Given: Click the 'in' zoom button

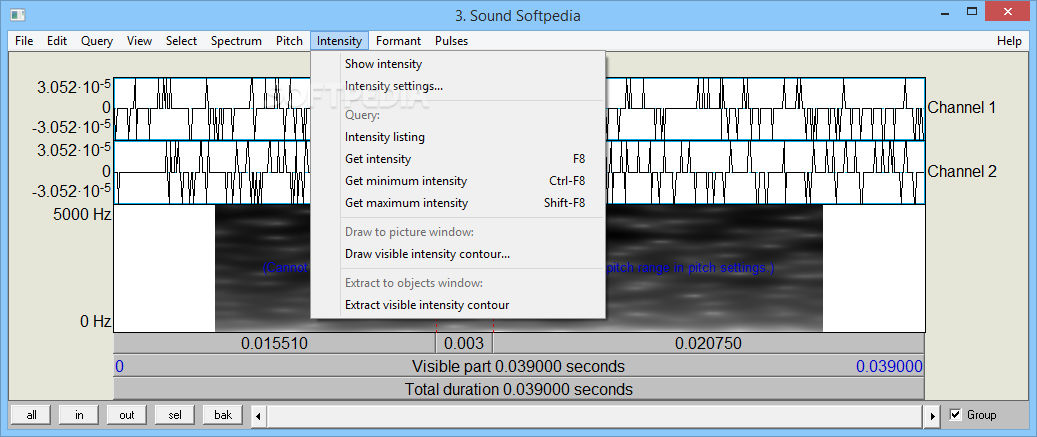Looking at the screenshot, I should 79,415.
